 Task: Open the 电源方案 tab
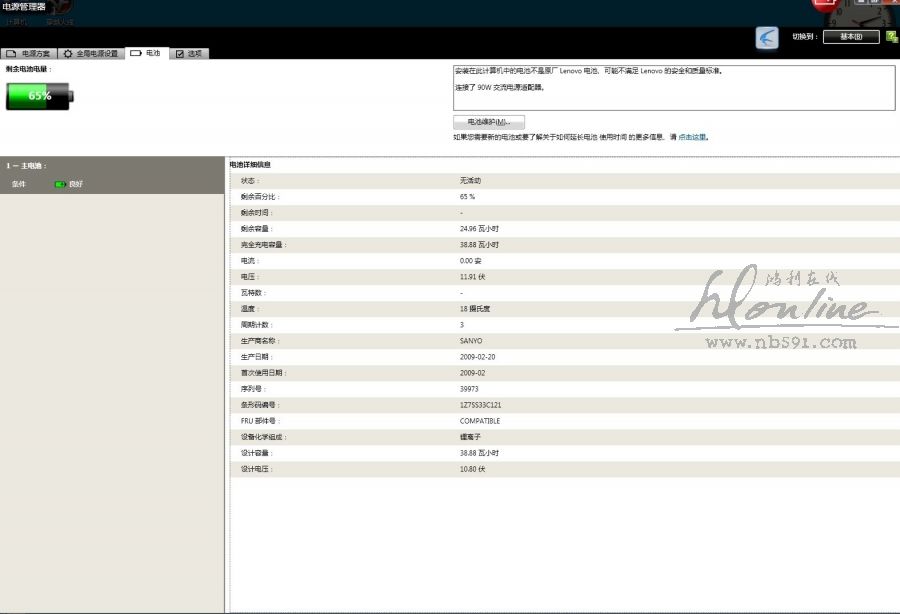click(29, 53)
